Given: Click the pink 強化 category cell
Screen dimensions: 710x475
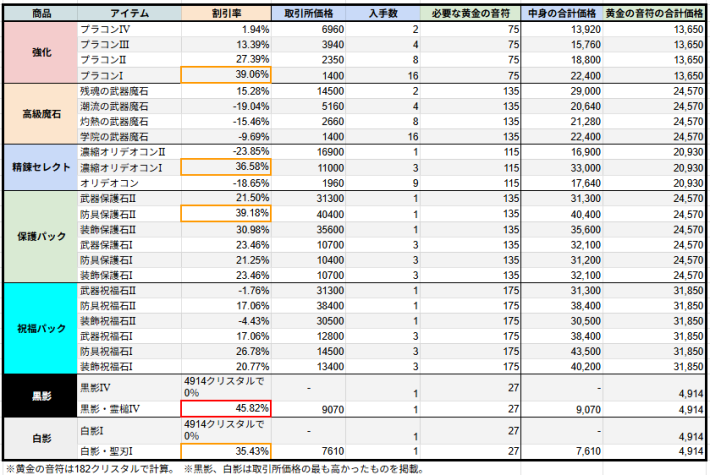Looking at the screenshot, I should 40,52.
